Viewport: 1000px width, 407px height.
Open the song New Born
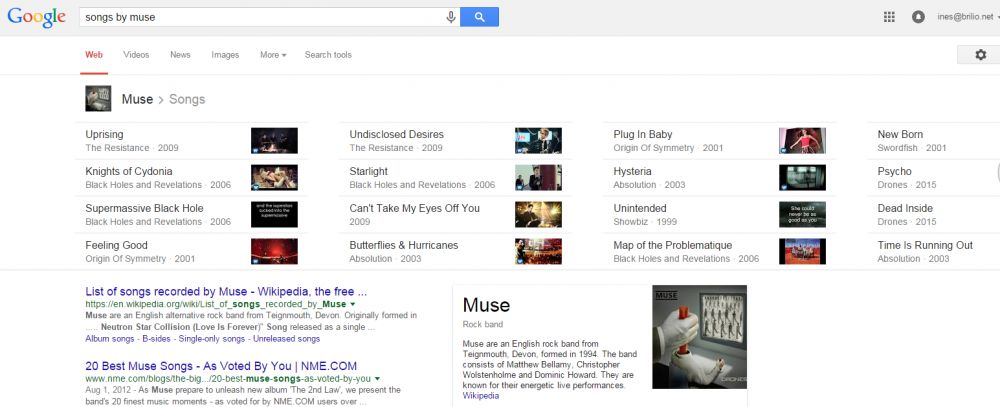900,134
